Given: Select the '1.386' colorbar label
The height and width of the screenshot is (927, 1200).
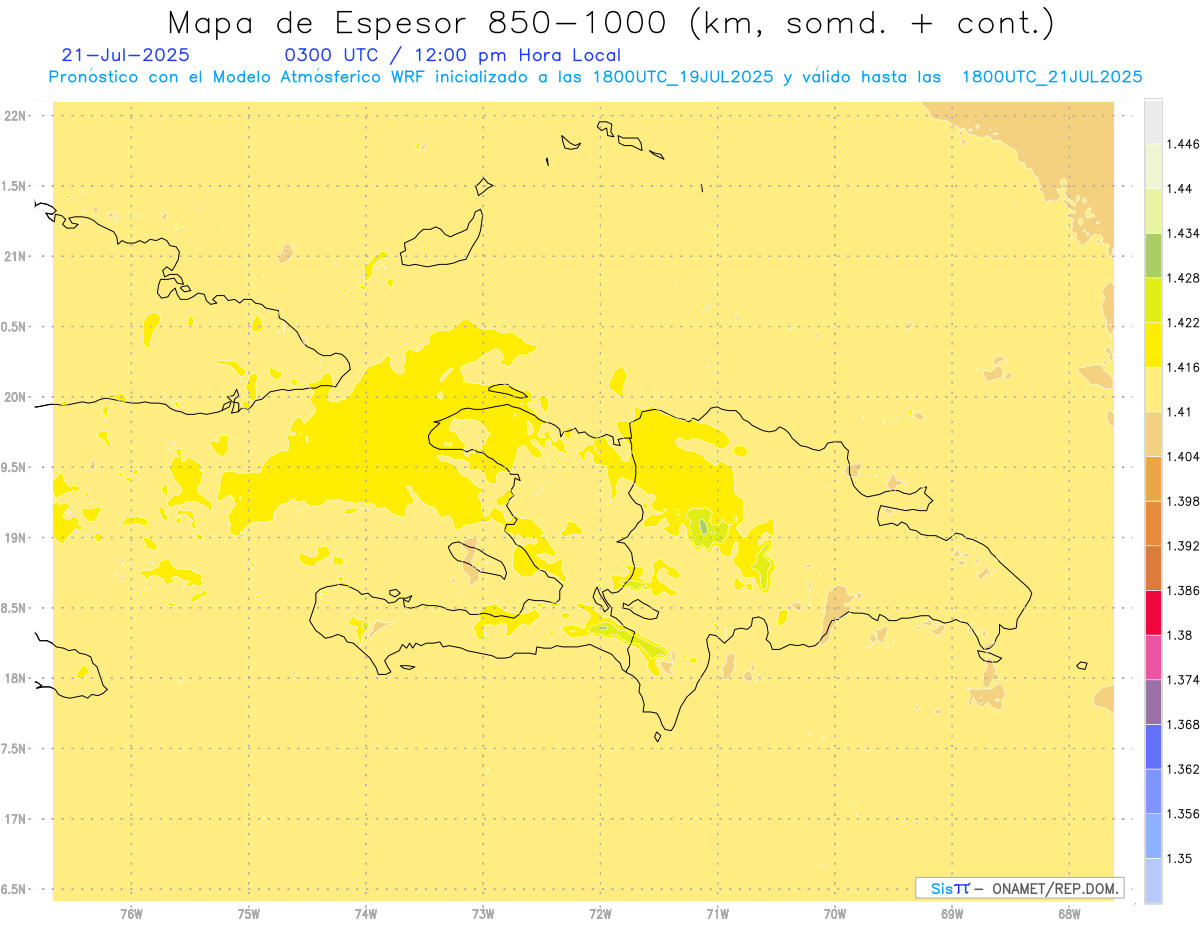Looking at the screenshot, I should tap(1183, 591).
